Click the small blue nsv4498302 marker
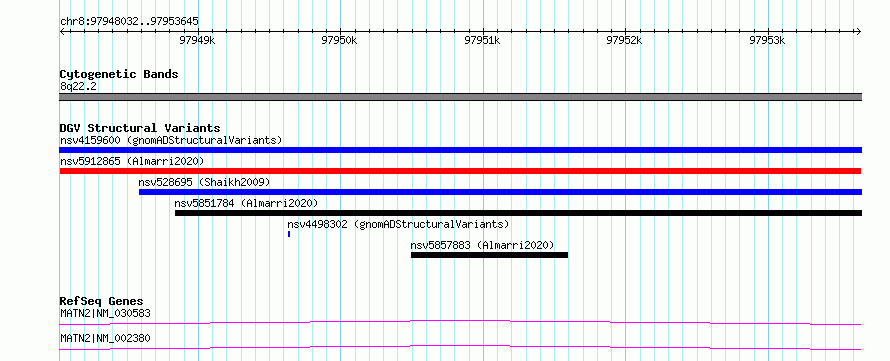 click(289, 234)
